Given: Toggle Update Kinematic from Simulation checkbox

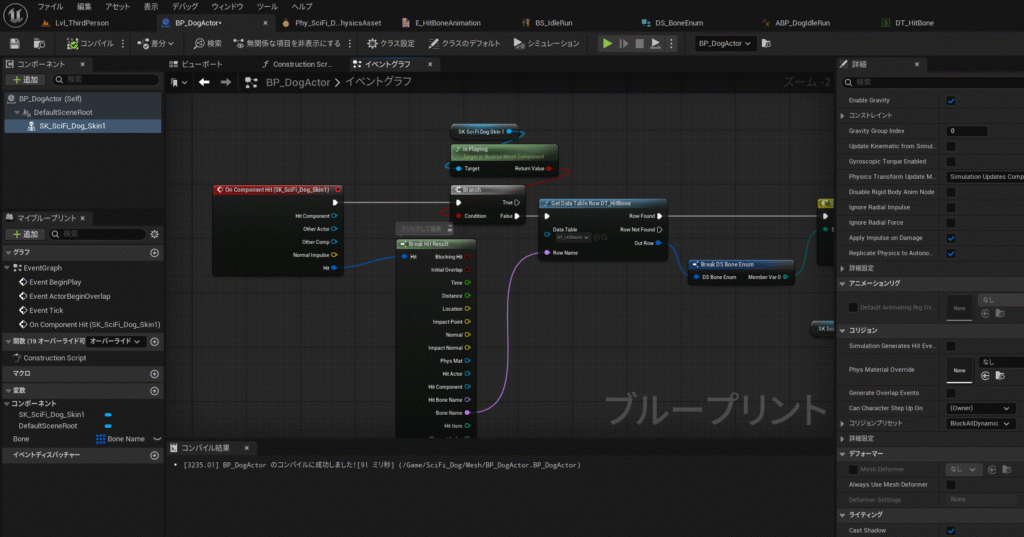Looking at the screenshot, I should [x=951, y=146].
